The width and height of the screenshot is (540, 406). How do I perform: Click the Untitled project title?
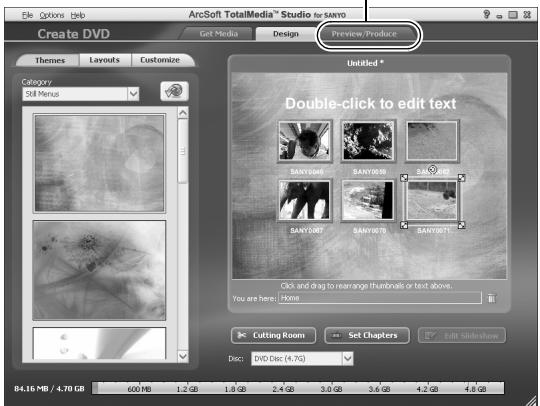[365, 63]
